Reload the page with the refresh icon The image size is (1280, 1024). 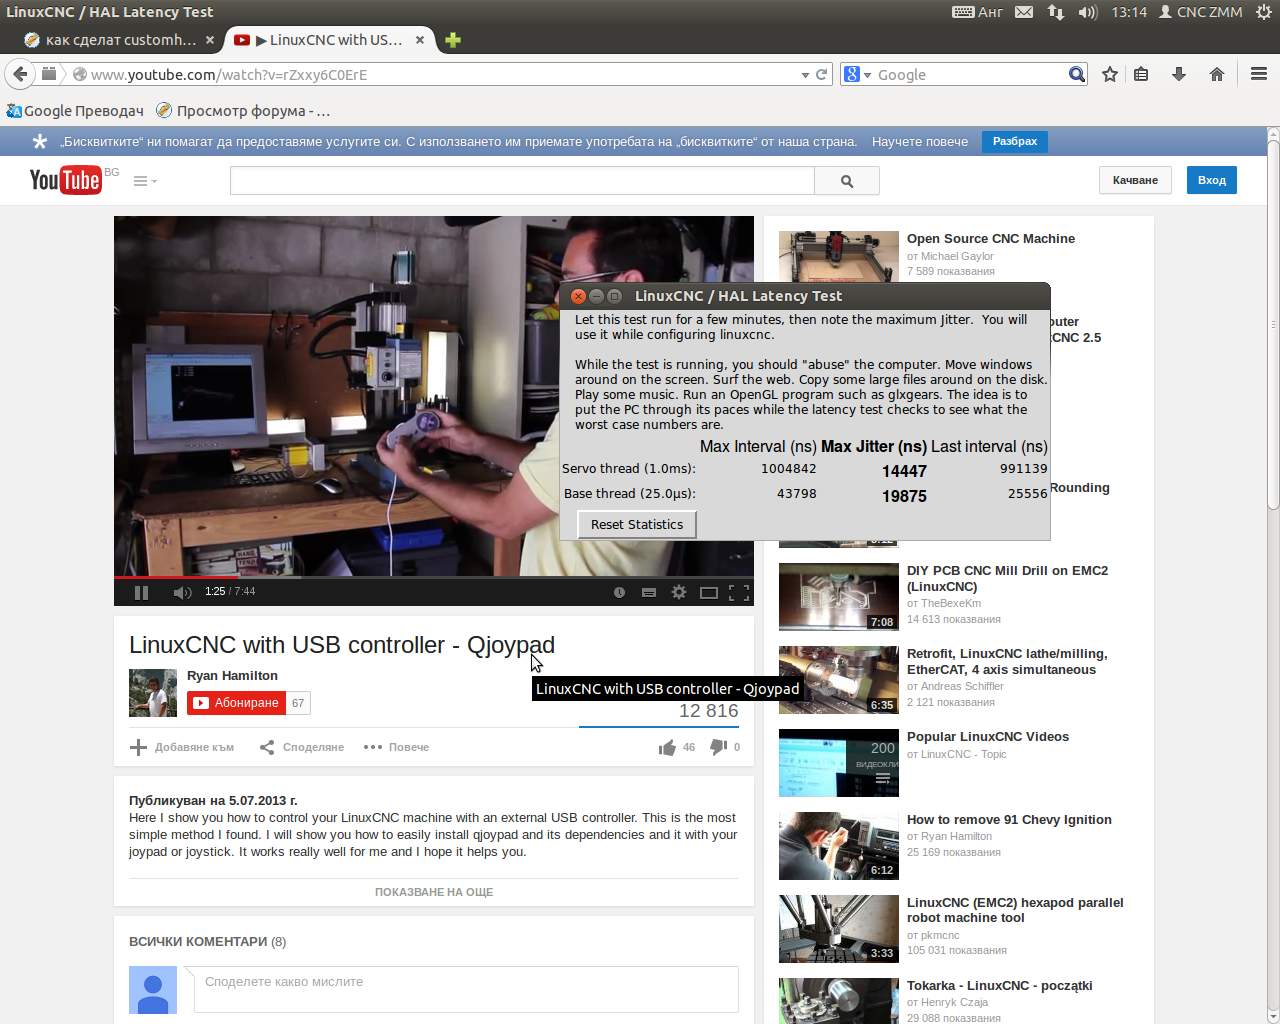pyautogui.click(x=822, y=74)
